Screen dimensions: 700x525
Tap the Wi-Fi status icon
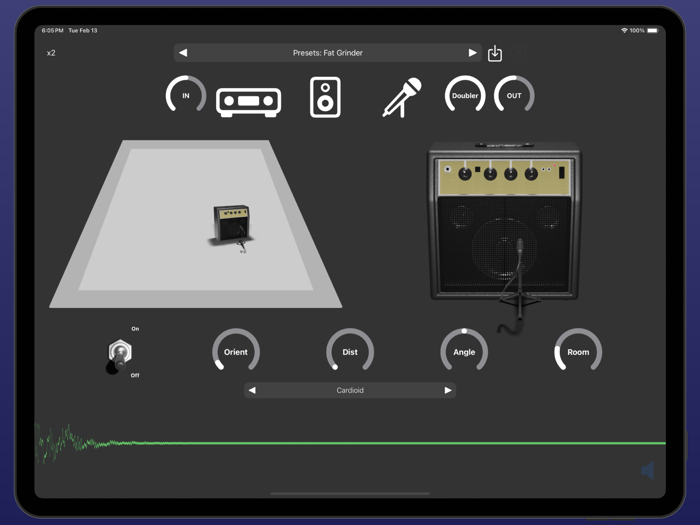[x=624, y=30]
